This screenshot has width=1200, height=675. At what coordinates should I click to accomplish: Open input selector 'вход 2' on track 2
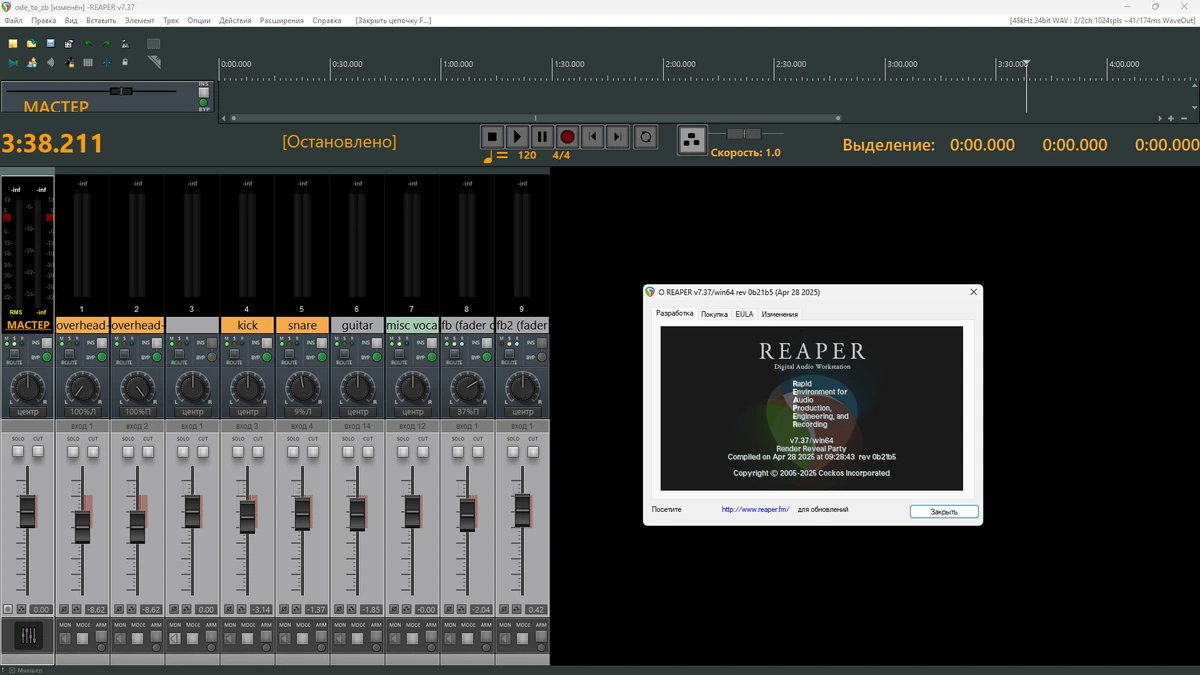click(137, 426)
